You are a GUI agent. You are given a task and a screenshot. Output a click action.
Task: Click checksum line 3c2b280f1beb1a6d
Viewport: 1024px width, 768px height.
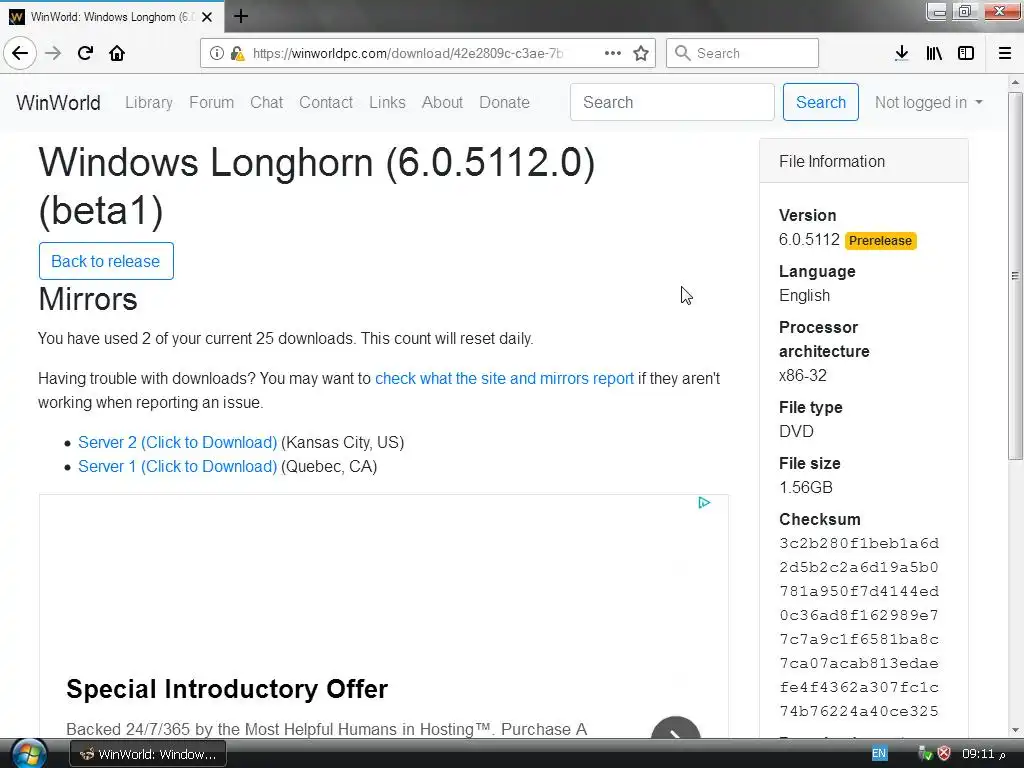click(x=859, y=543)
